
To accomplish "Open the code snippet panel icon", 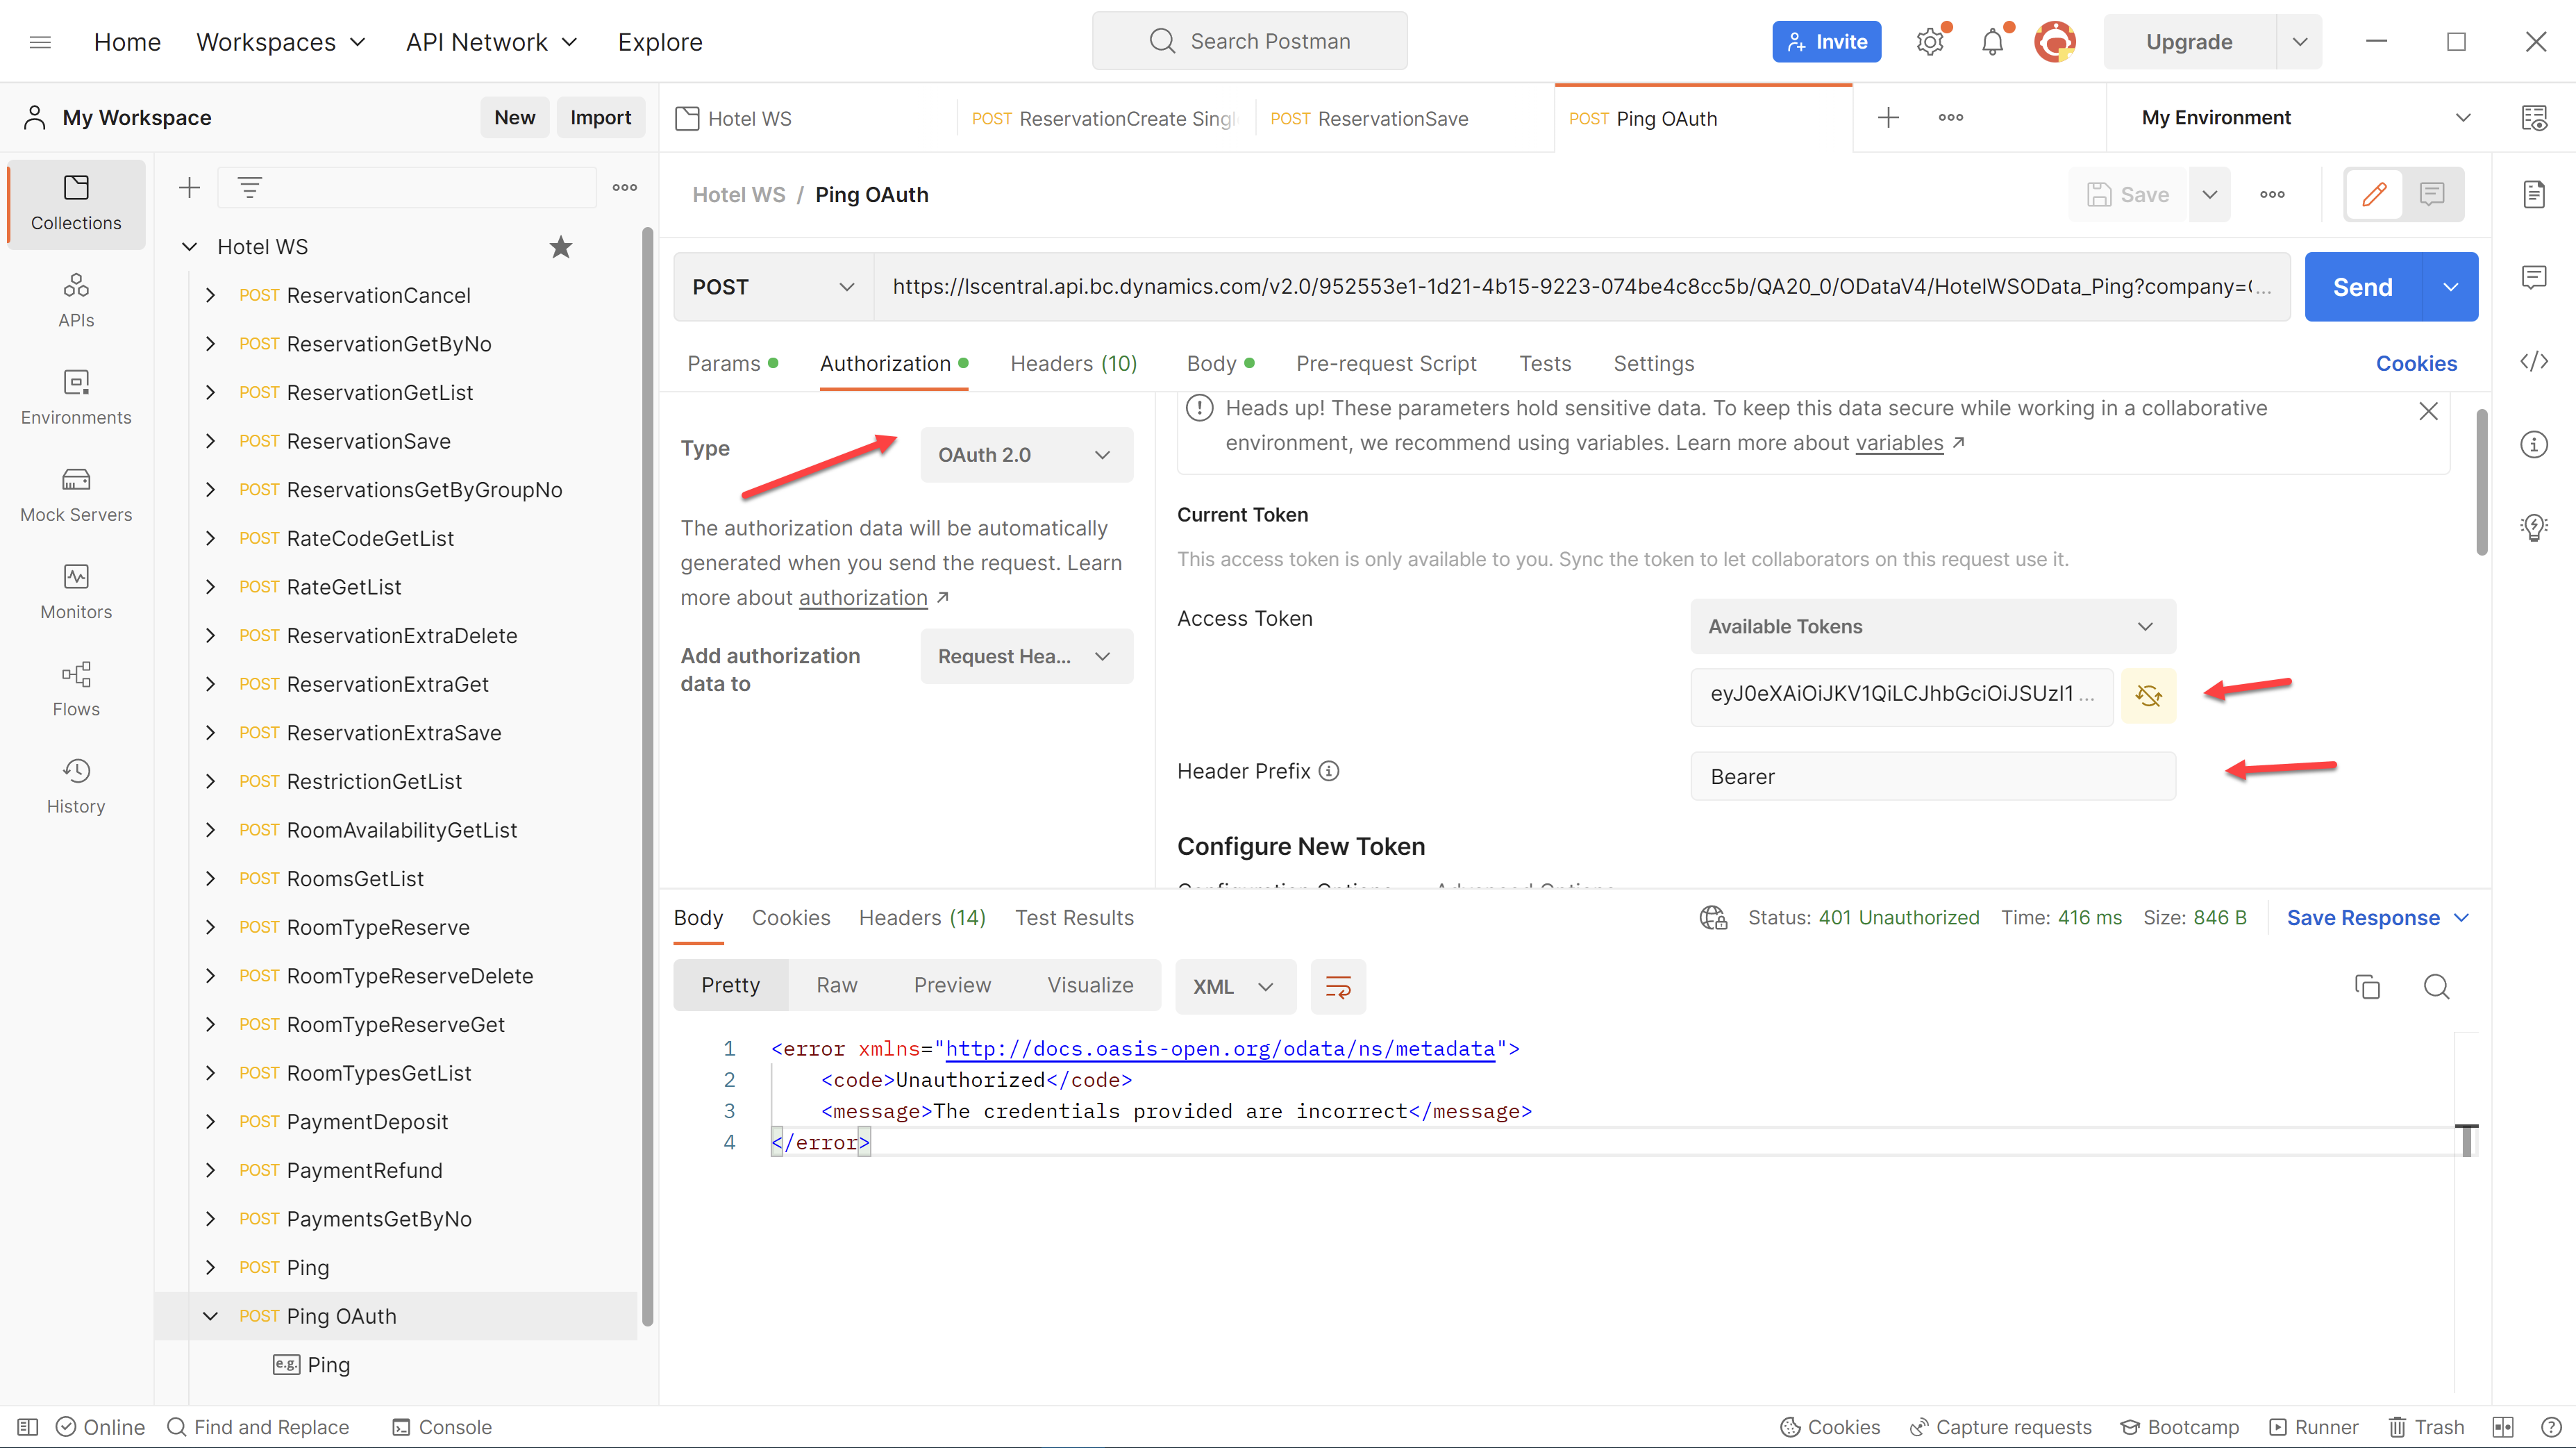I will pos(2533,361).
